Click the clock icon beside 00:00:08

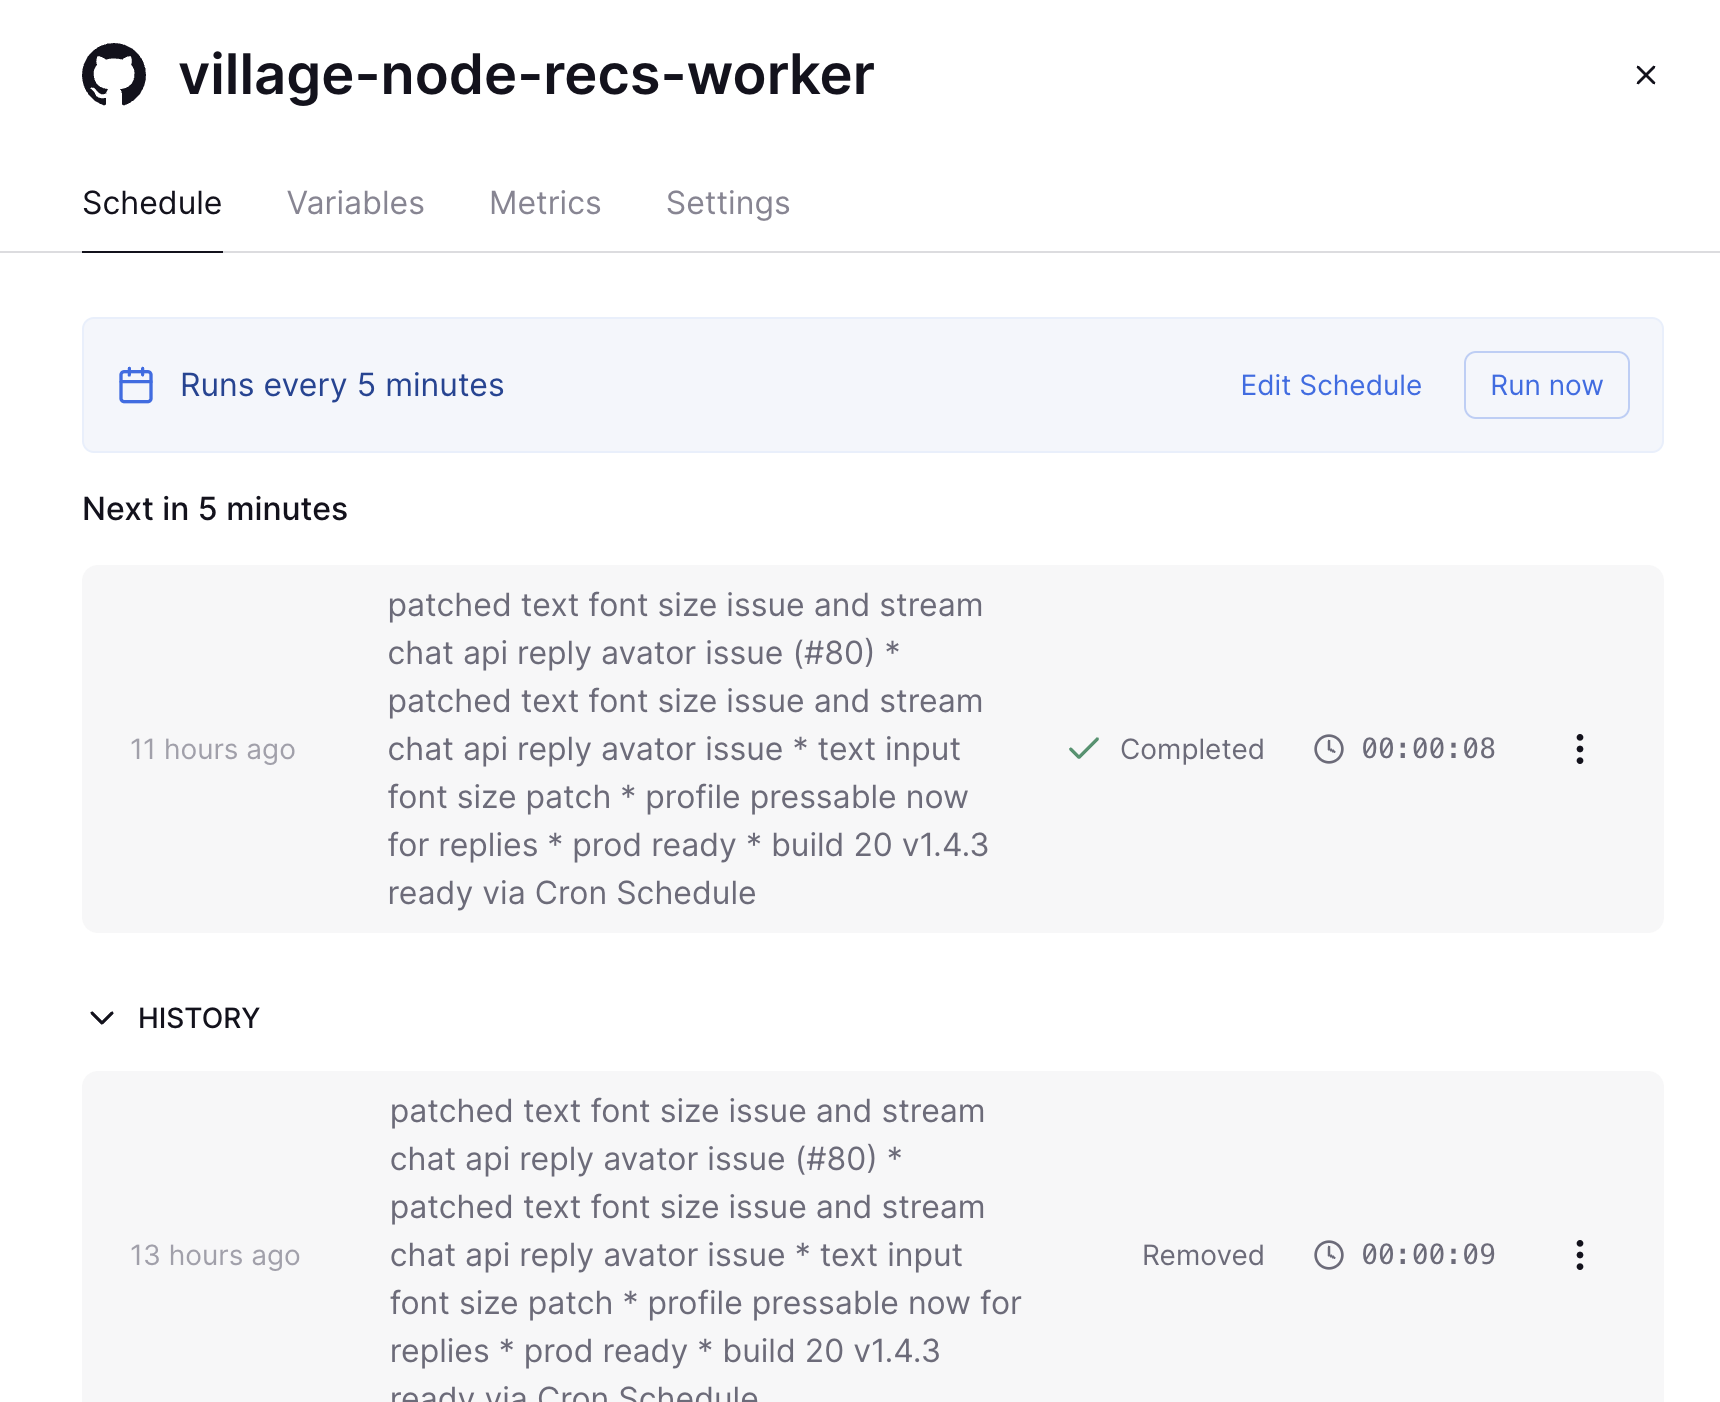1328,749
